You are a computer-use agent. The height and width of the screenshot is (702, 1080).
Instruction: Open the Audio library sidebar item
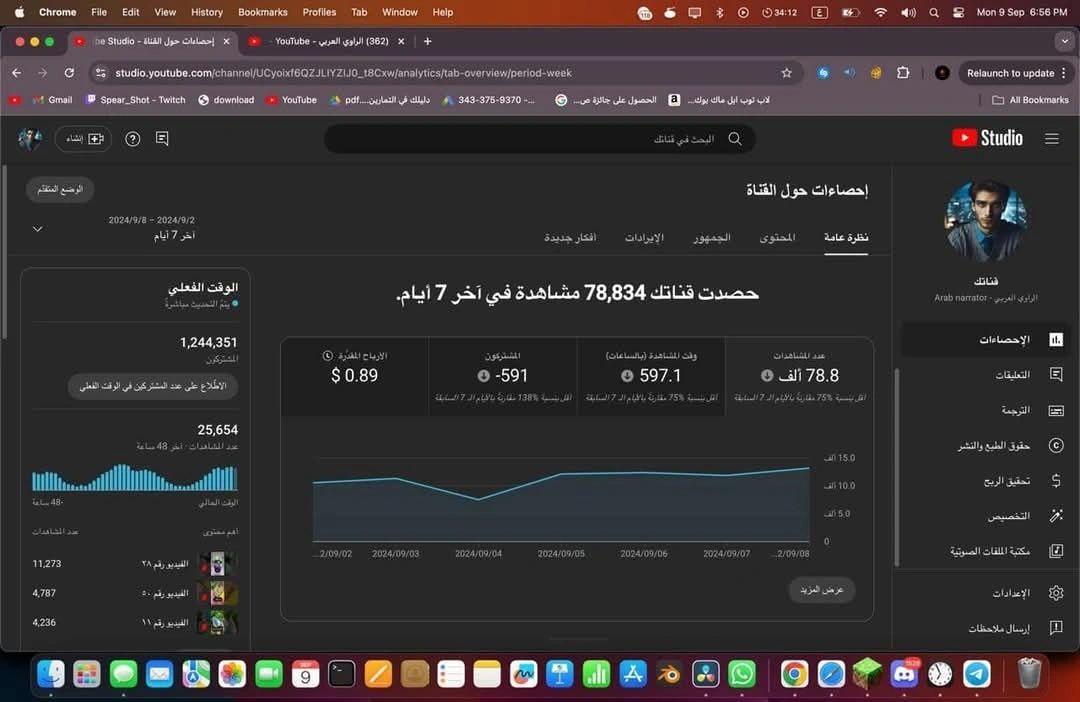coord(1055,551)
